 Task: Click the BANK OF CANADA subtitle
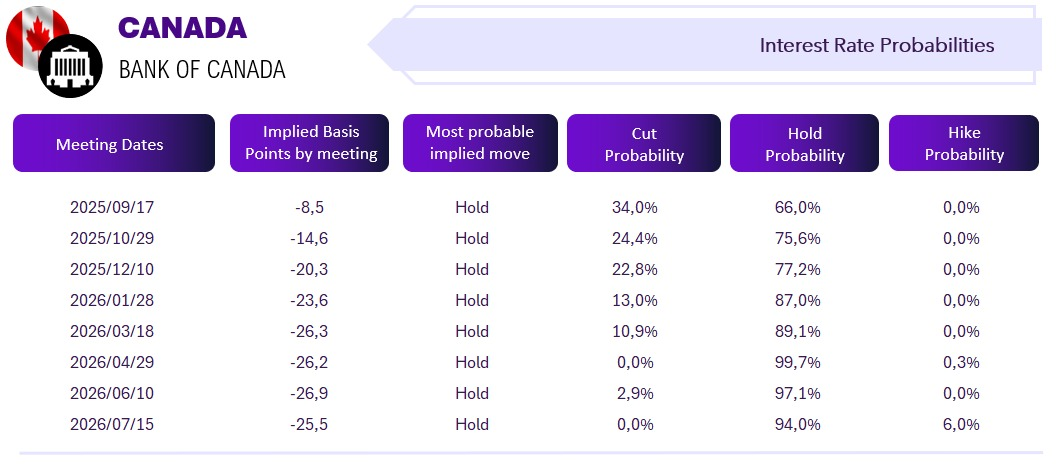tap(202, 69)
